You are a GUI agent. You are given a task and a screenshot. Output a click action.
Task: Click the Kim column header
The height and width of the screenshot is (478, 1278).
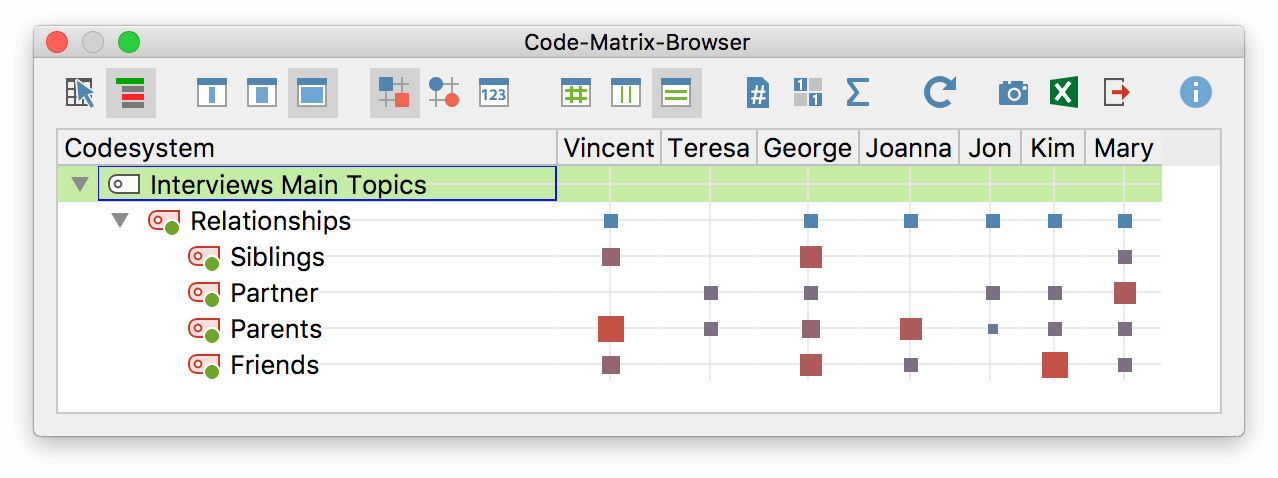[x=1053, y=148]
